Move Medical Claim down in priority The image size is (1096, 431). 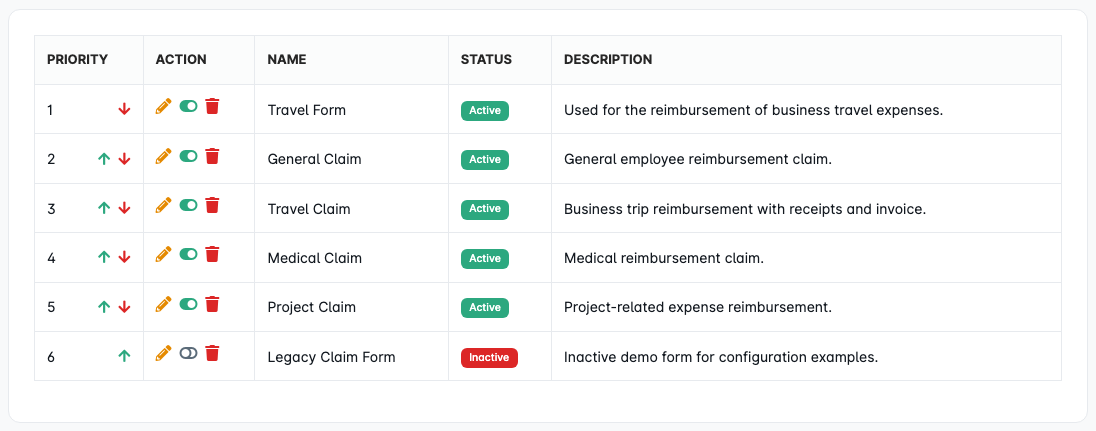pyautogui.click(x=124, y=258)
